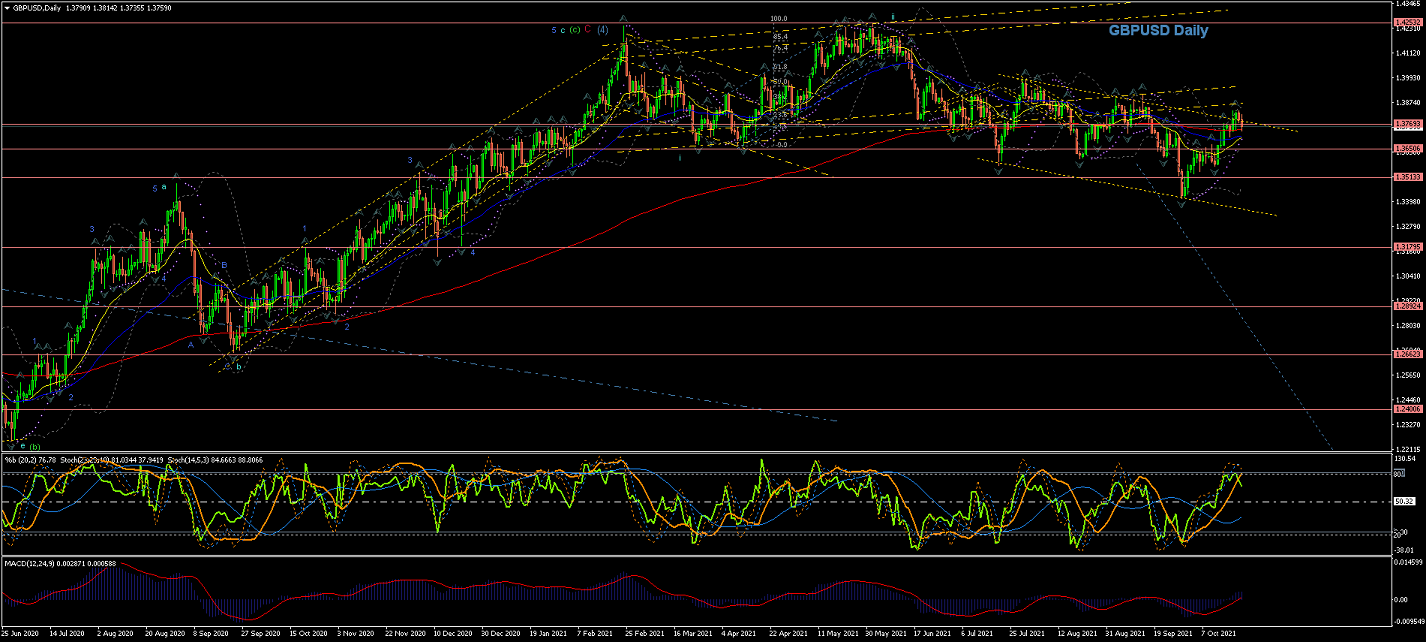Viewport: 1426px width, 642px height.
Task: Click the MACD(12,24,9) indicator label
Action: 30,564
